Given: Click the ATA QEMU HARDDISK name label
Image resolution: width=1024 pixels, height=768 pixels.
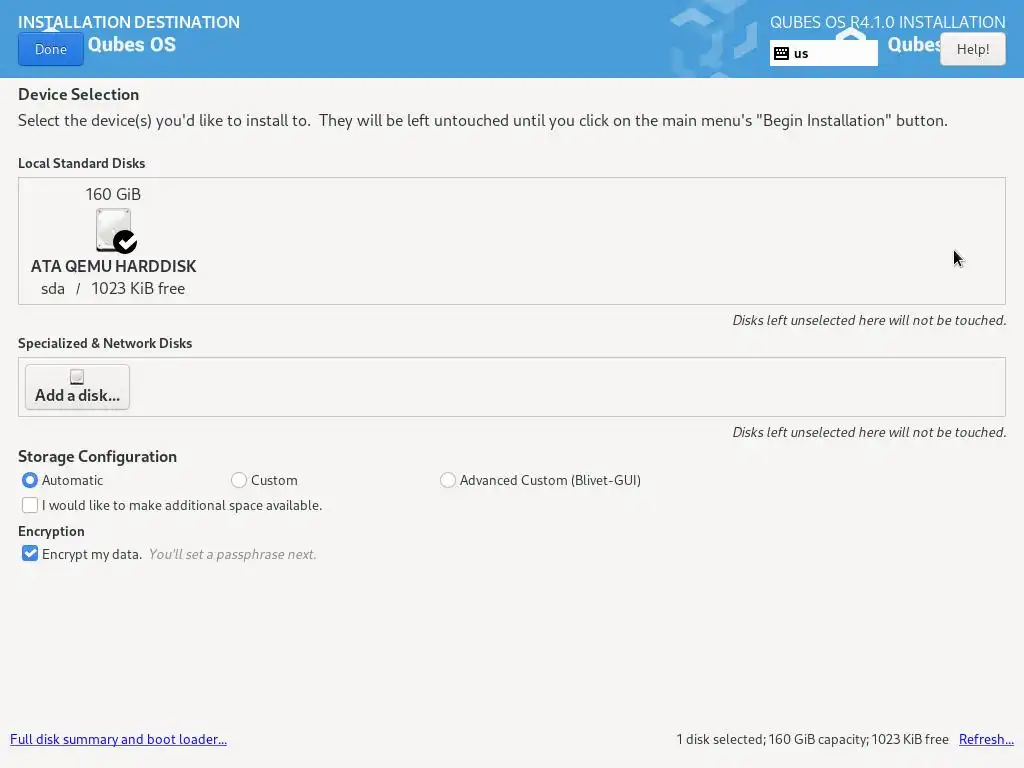Looking at the screenshot, I should [x=114, y=266].
